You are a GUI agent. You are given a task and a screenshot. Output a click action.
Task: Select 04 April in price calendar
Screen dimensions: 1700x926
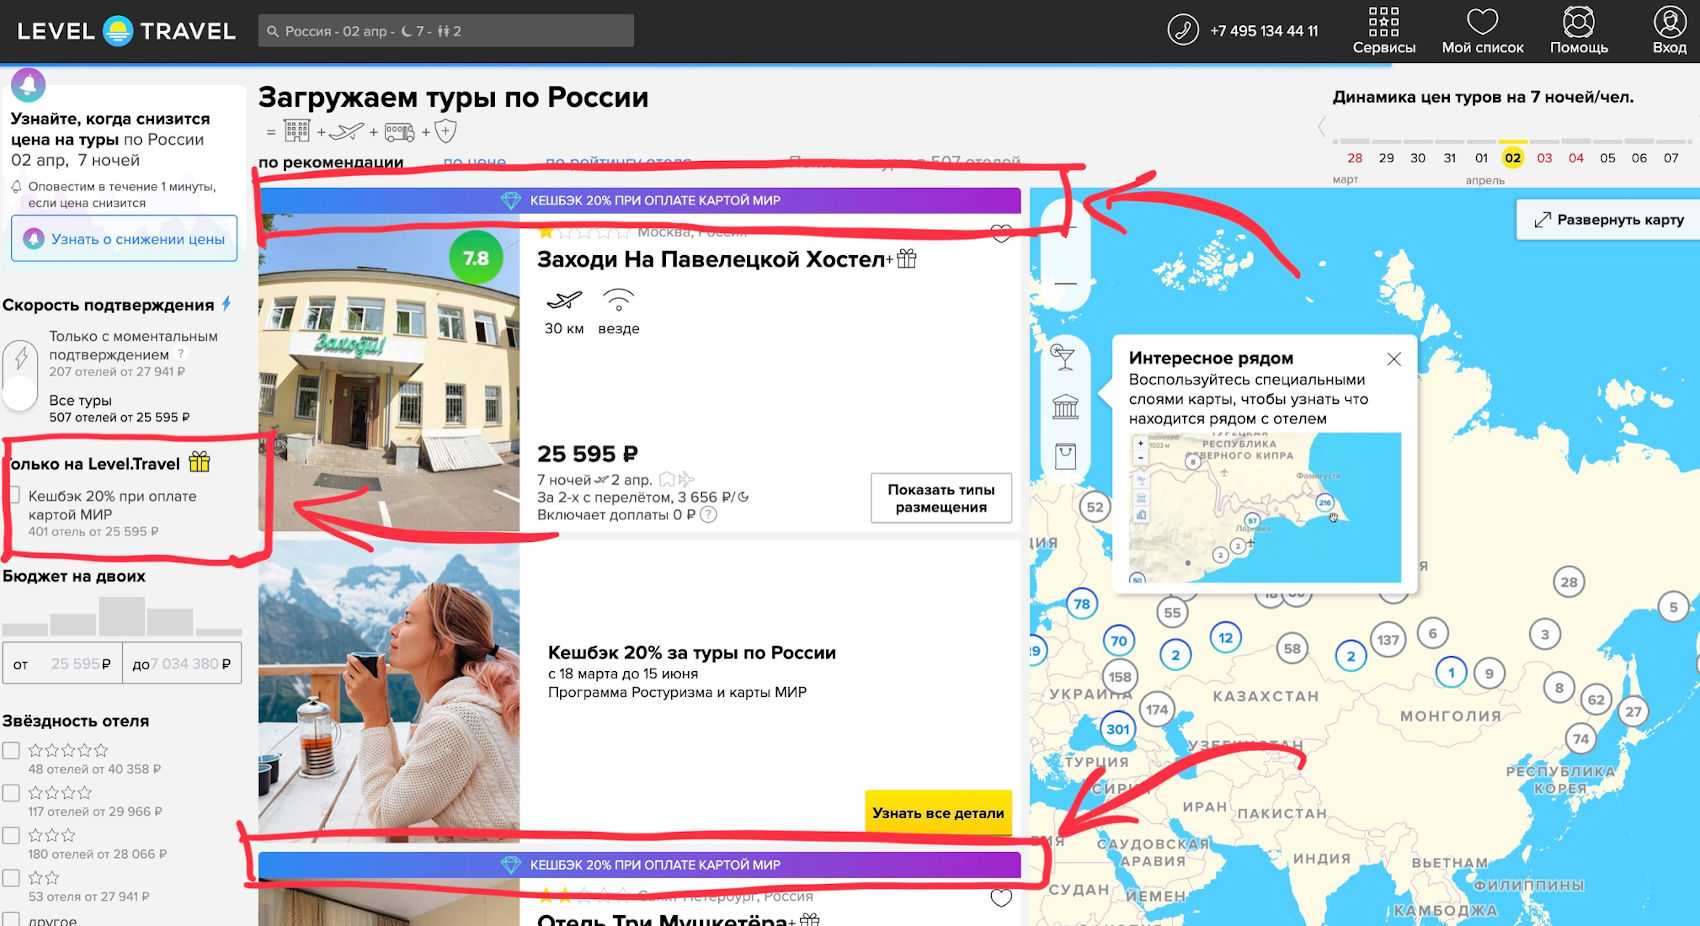[1576, 158]
